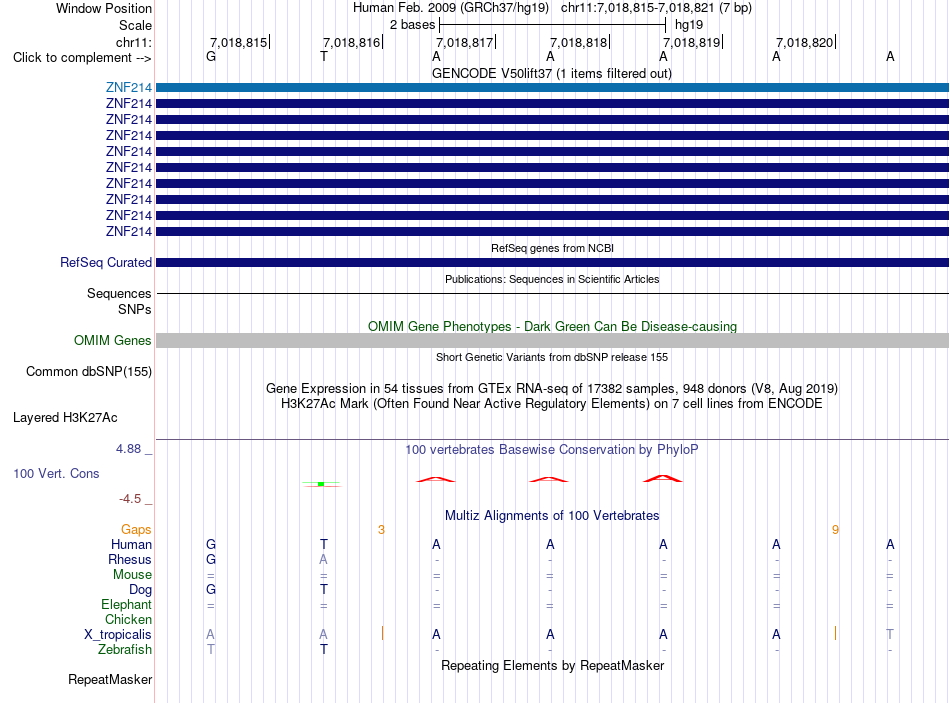The height and width of the screenshot is (703, 950).
Task: Open the 100 Vert. Cons track label
Action: tap(56, 473)
